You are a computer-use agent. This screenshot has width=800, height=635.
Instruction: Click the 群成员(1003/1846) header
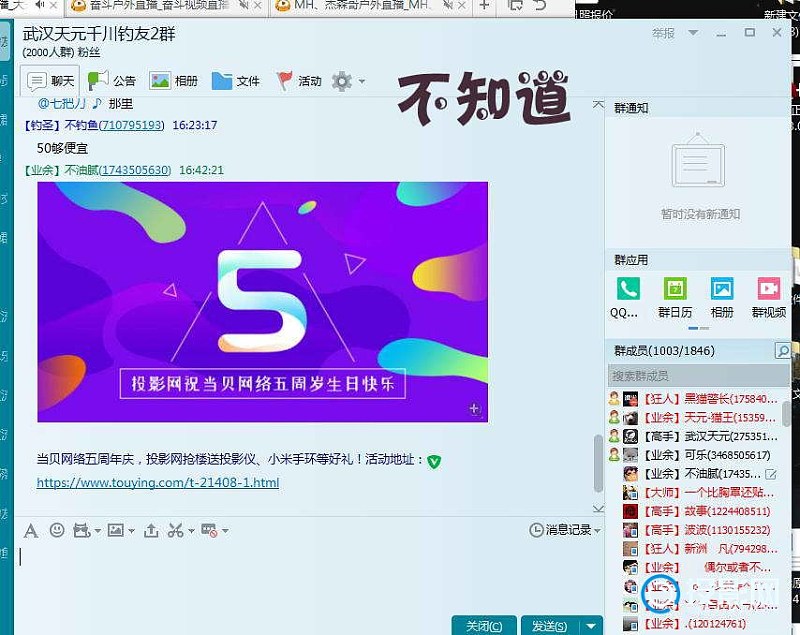point(664,351)
